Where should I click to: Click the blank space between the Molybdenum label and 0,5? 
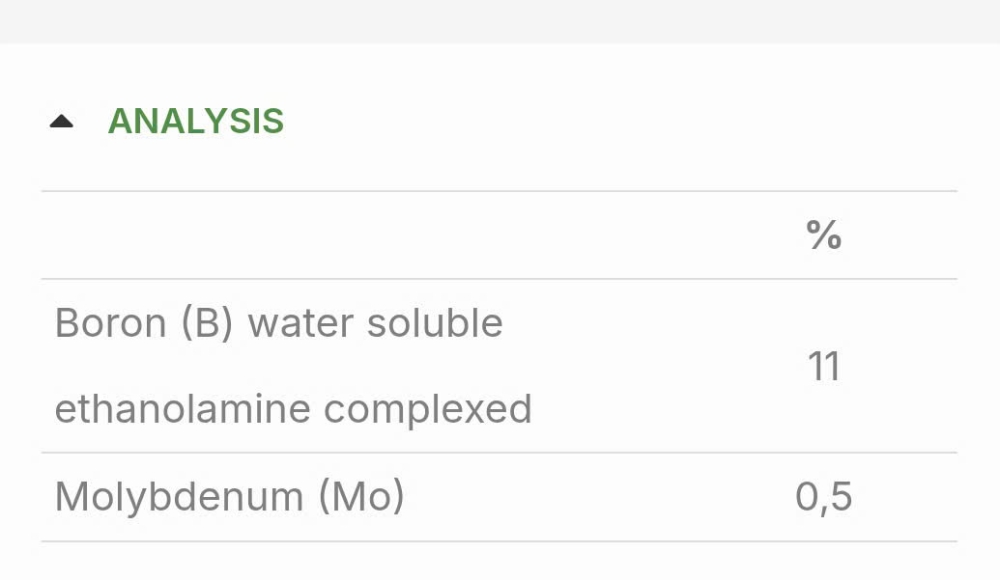coord(599,496)
